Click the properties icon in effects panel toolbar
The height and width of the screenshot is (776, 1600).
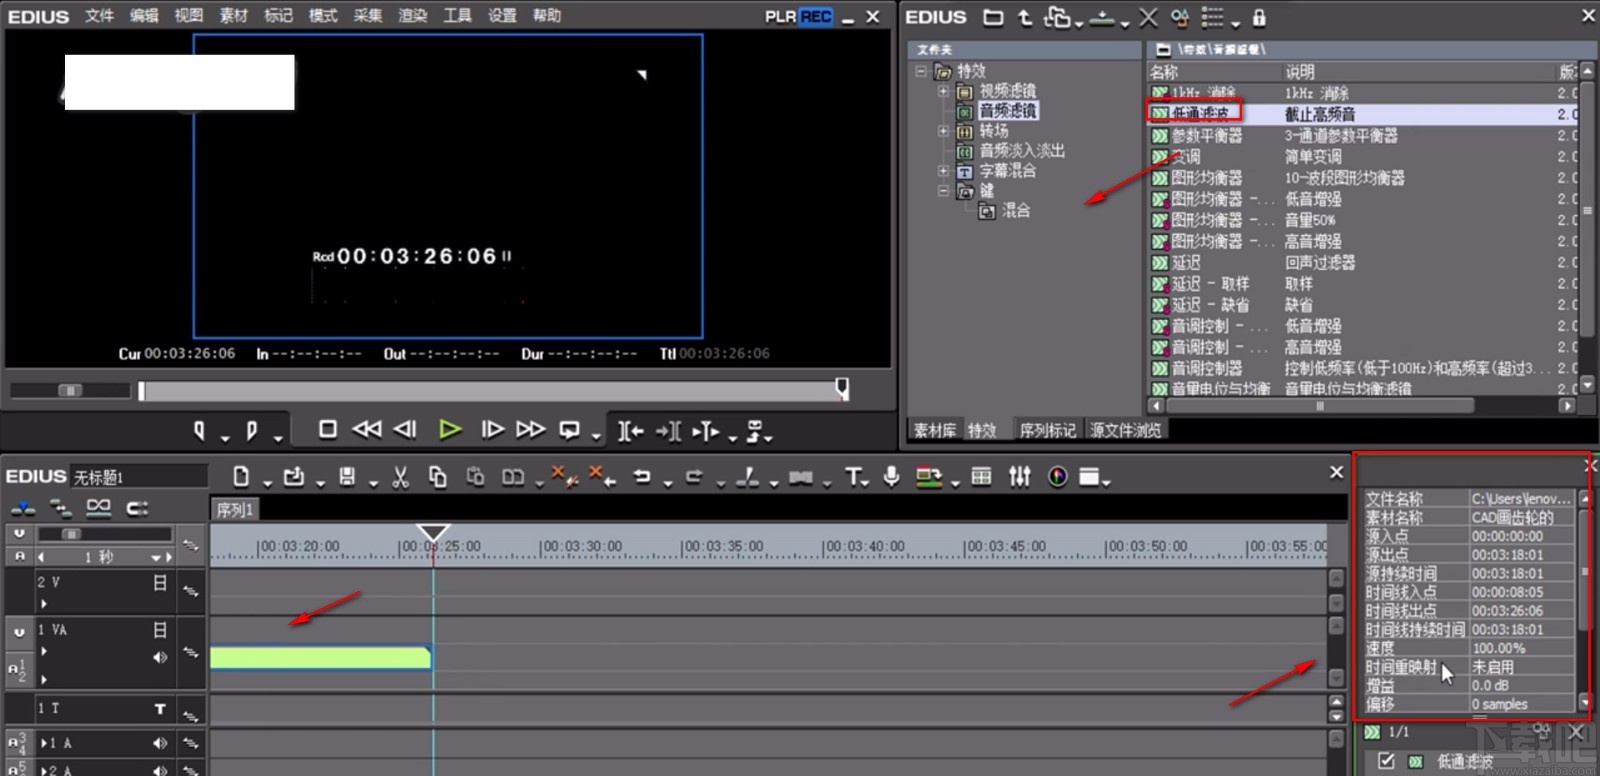(x=1179, y=17)
